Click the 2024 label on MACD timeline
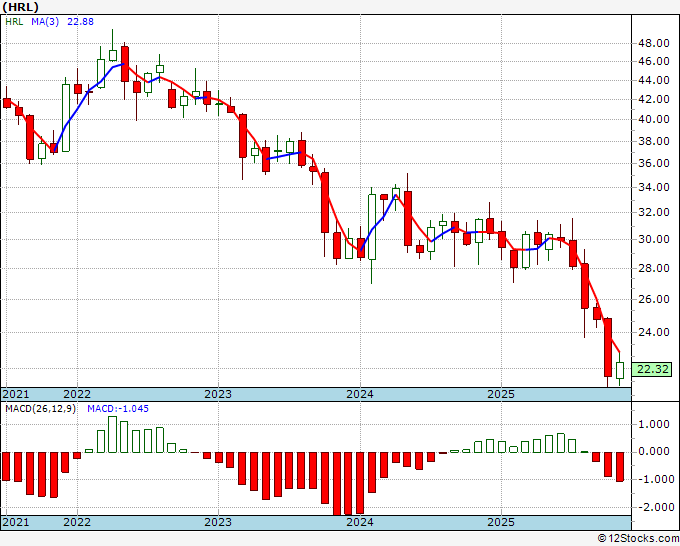 (x=360, y=522)
